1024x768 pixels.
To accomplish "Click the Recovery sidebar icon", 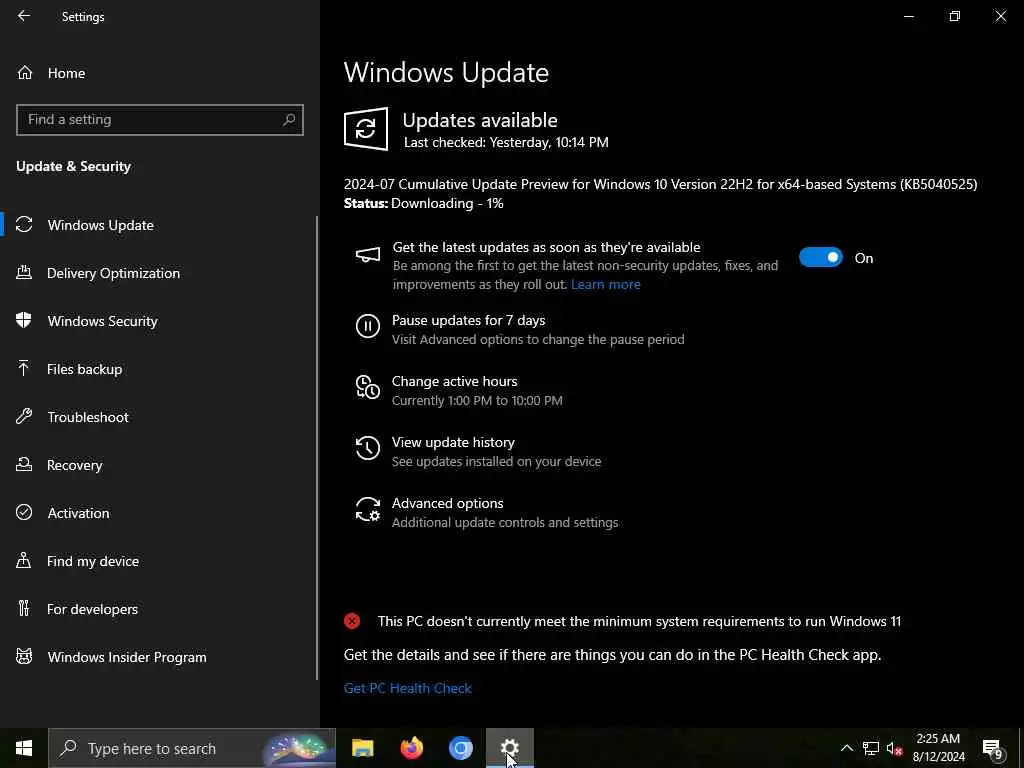I will click(x=24, y=464).
